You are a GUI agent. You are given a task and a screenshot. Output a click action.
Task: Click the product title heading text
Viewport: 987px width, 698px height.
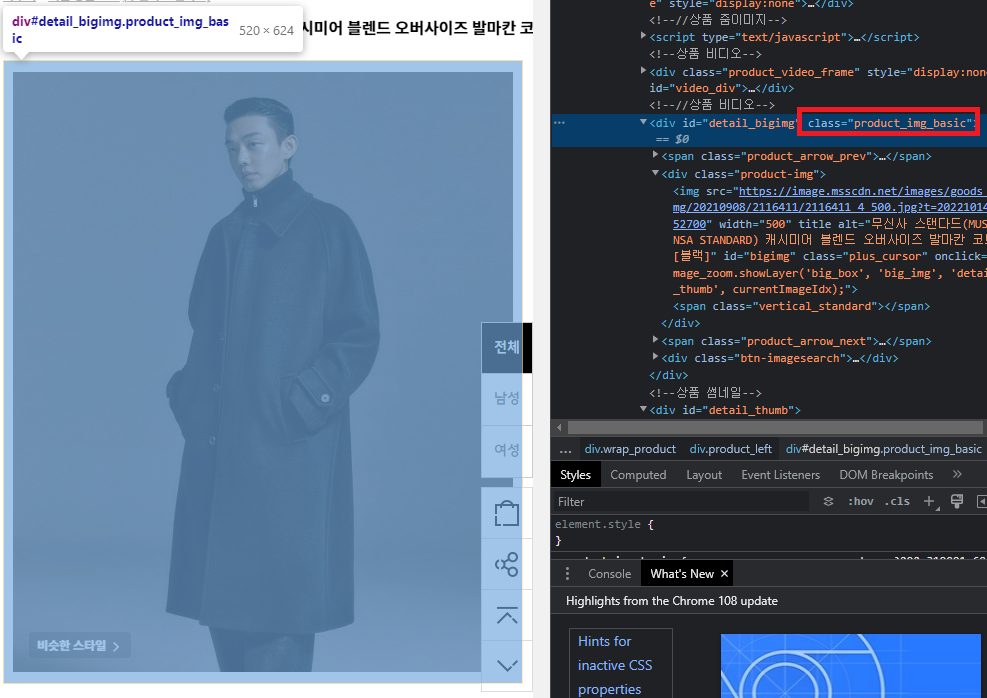[x=417, y=28]
